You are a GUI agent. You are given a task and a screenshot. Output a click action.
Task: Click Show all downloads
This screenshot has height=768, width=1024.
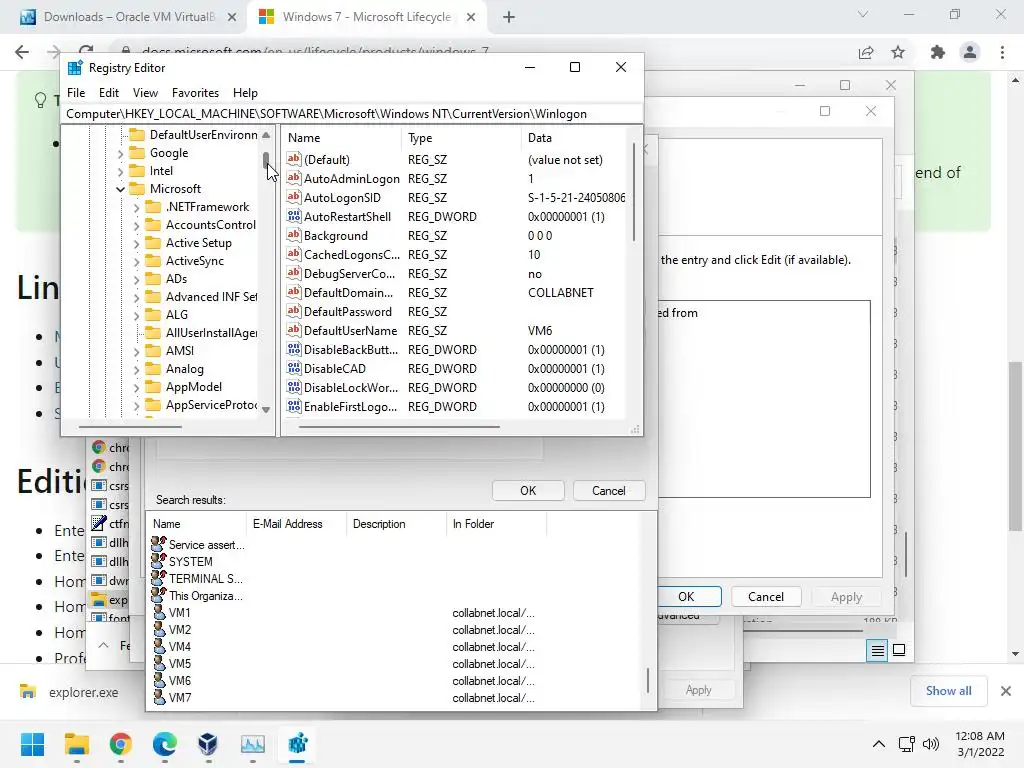948,690
